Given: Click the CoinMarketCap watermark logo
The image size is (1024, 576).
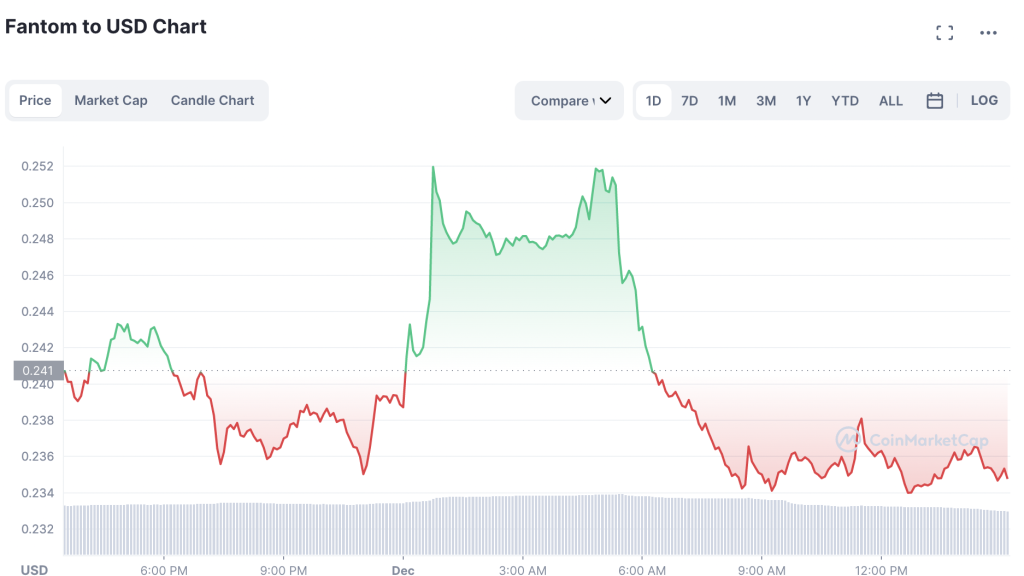Looking at the screenshot, I should 912,440.
